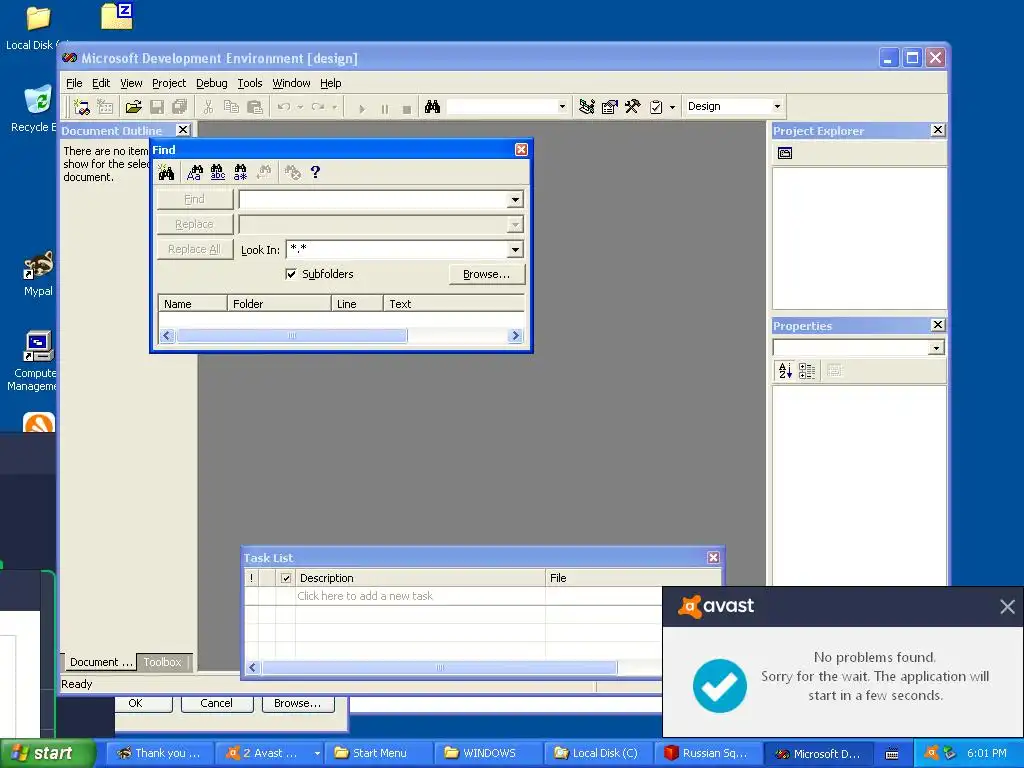Click the Paste clipboard icon

pos(255,107)
